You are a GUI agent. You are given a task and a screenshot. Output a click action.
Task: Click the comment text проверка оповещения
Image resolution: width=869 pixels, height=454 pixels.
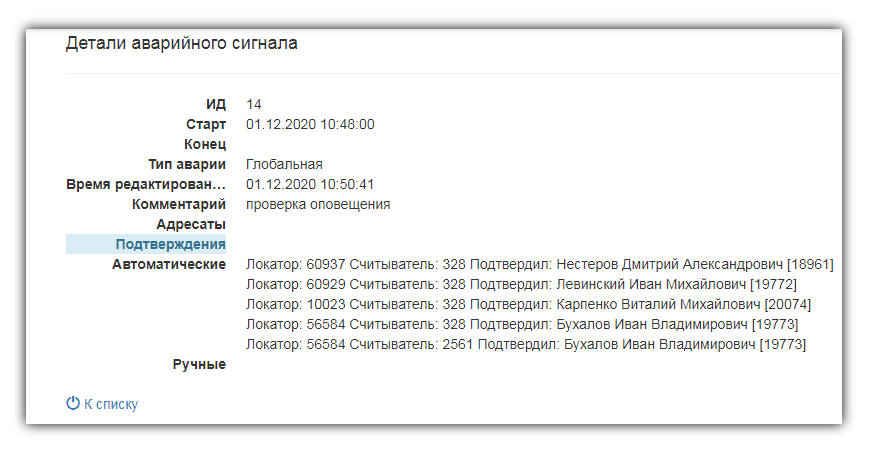tap(318, 205)
